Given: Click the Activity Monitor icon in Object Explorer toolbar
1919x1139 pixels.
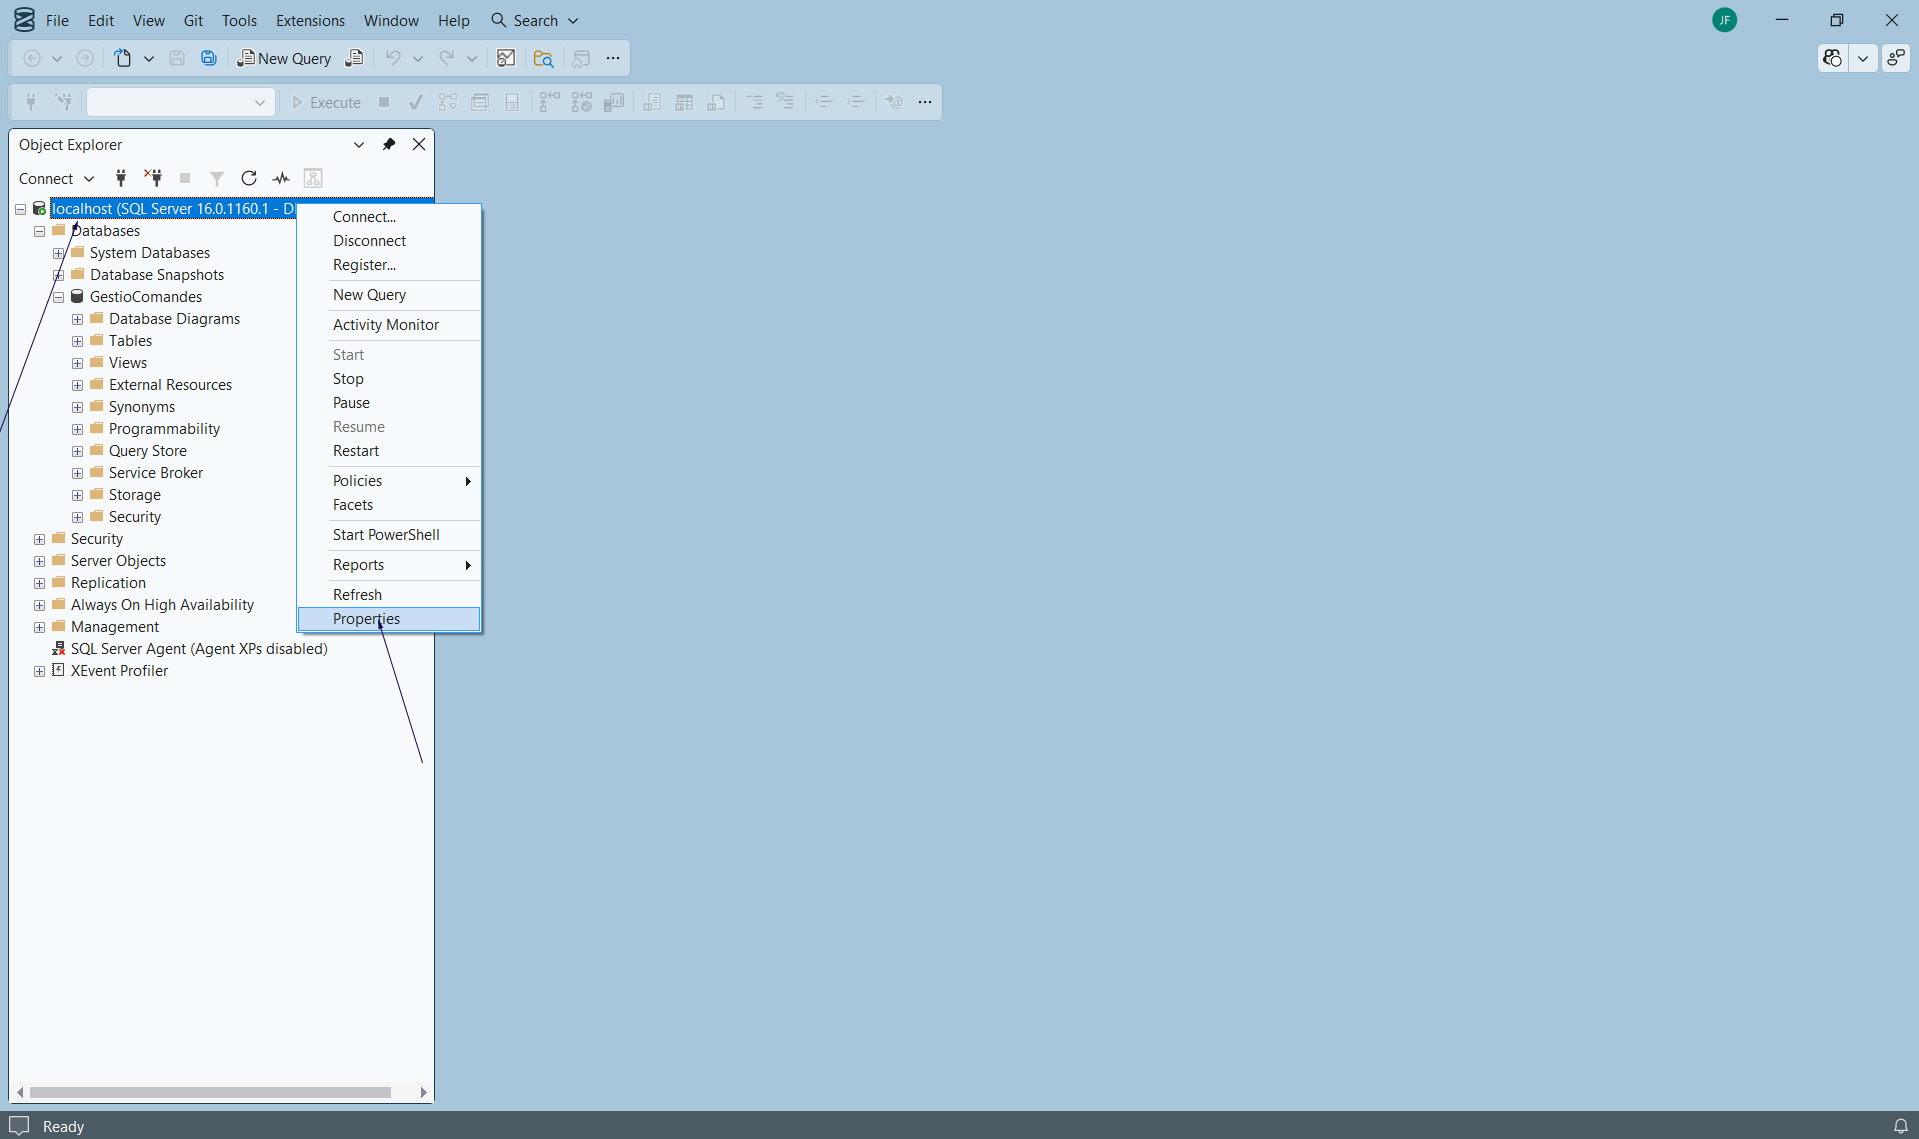Looking at the screenshot, I should (281, 178).
